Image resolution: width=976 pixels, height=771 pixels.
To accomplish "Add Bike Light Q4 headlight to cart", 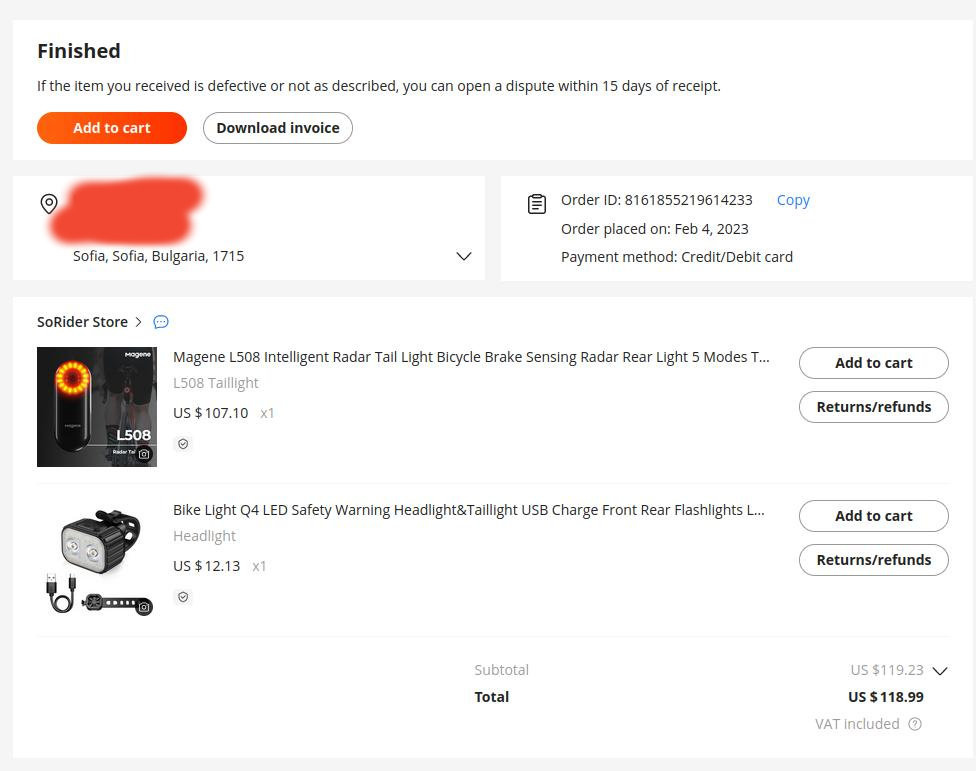I will [873, 516].
